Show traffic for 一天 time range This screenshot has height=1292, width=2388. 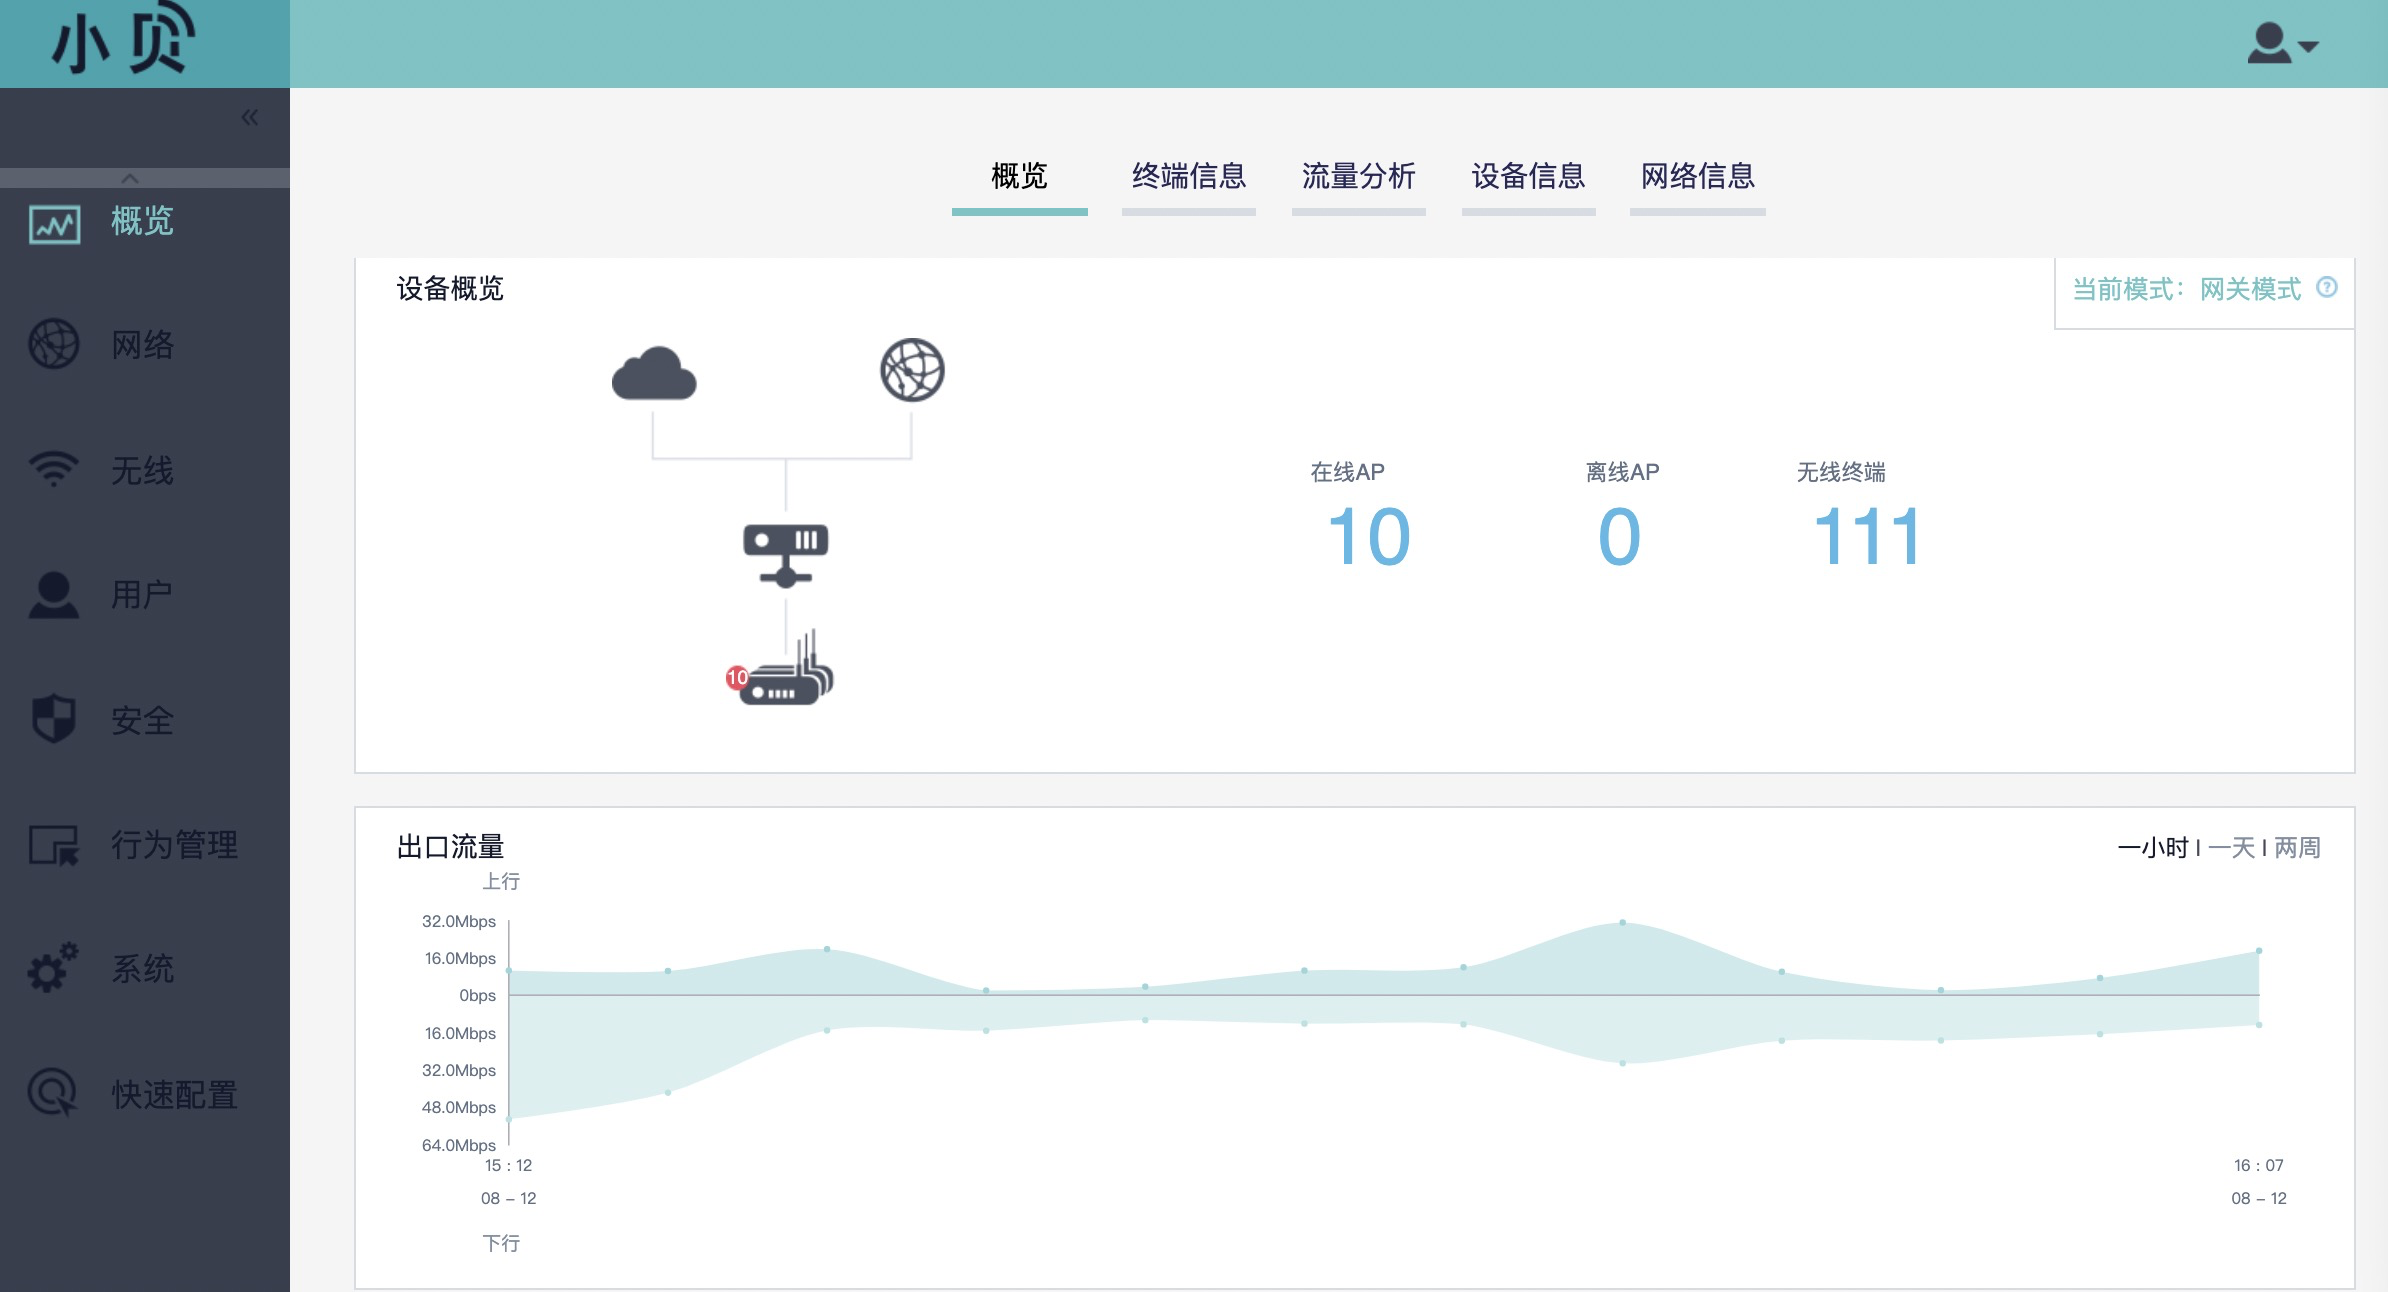point(2231,848)
